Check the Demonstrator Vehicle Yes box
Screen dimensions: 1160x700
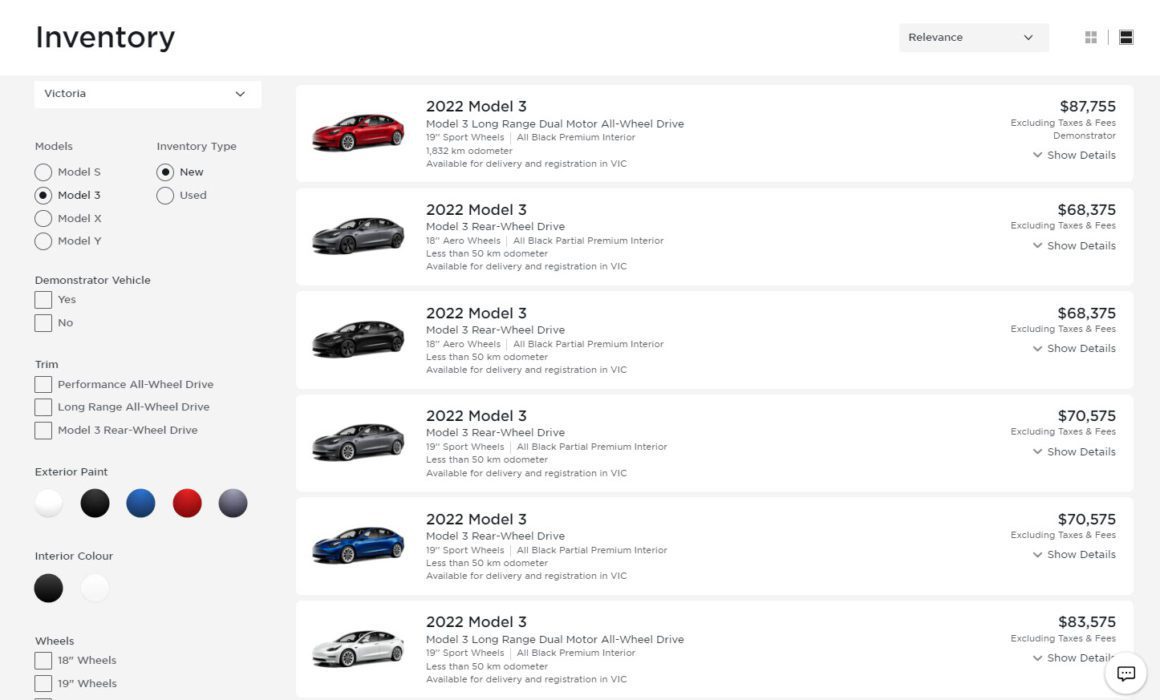(43, 299)
